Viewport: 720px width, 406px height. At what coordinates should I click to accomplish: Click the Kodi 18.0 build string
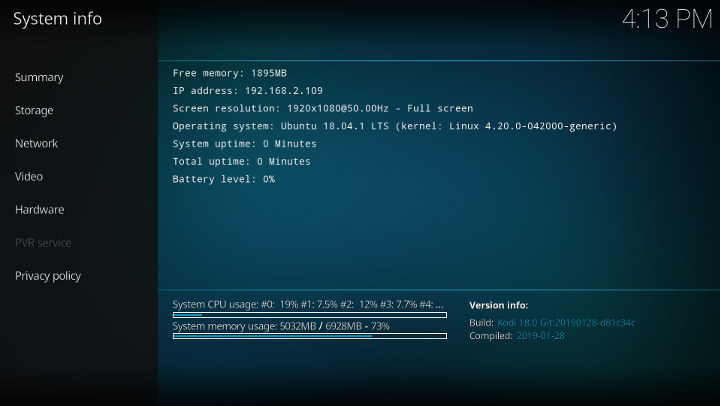566,322
